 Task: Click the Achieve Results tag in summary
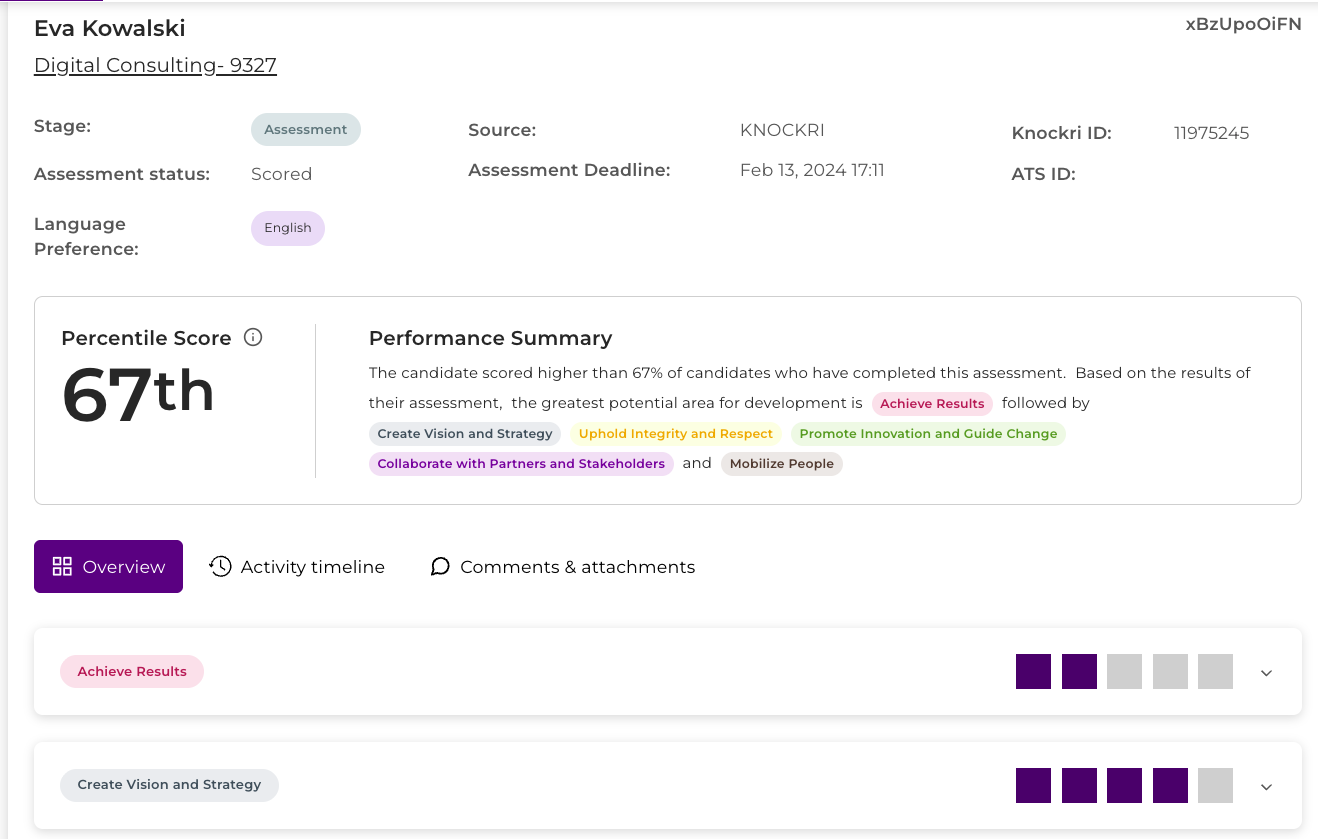click(932, 404)
